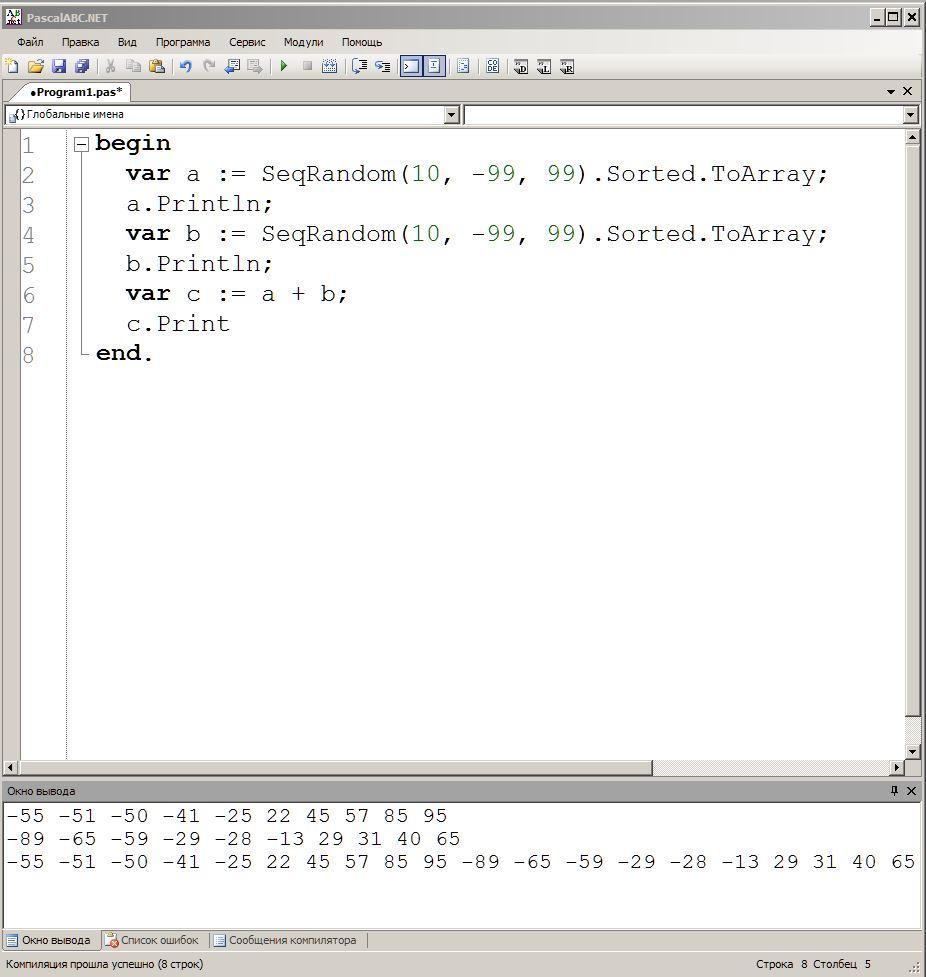Click the Paste clipboard icon
Screen dimensions: 926x977
click(x=157, y=66)
